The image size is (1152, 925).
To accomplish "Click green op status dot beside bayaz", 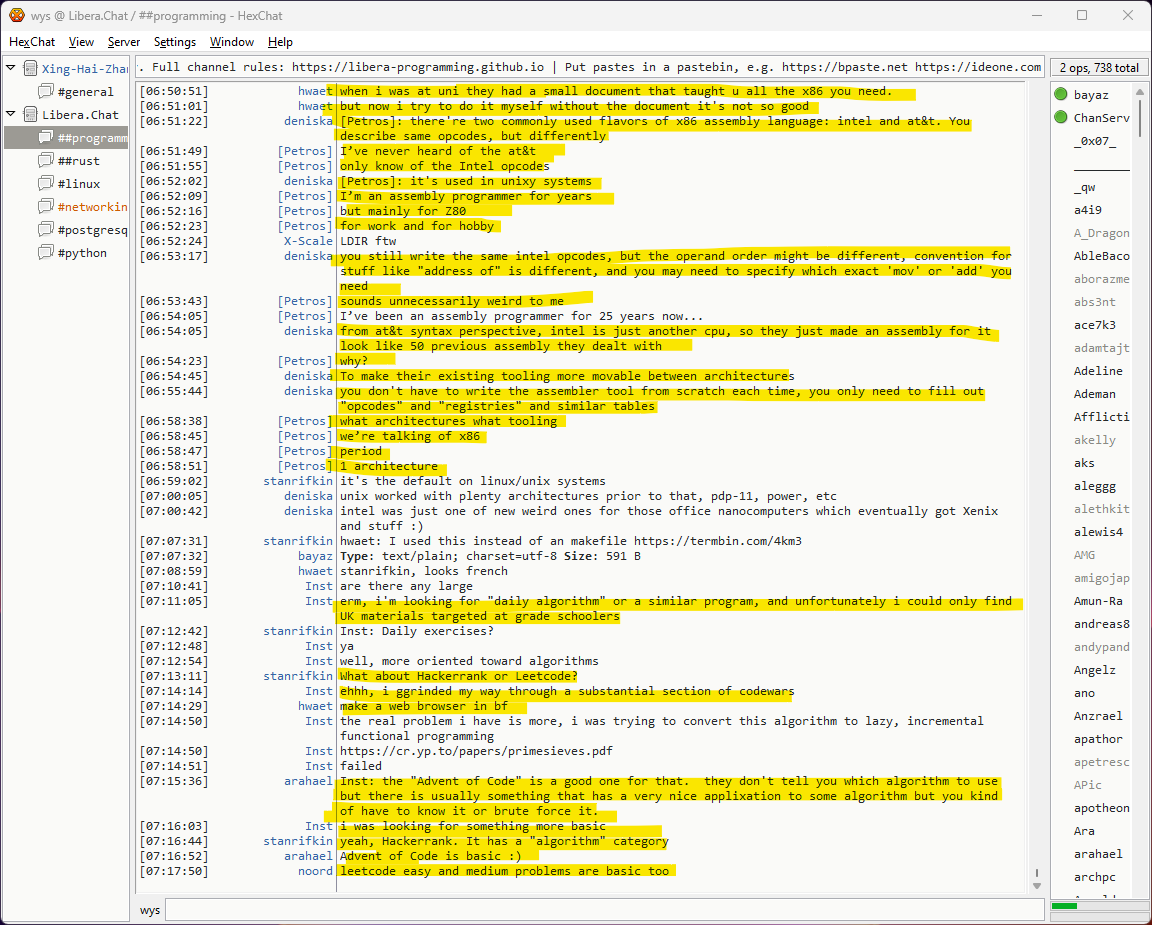I will click(x=1060, y=95).
